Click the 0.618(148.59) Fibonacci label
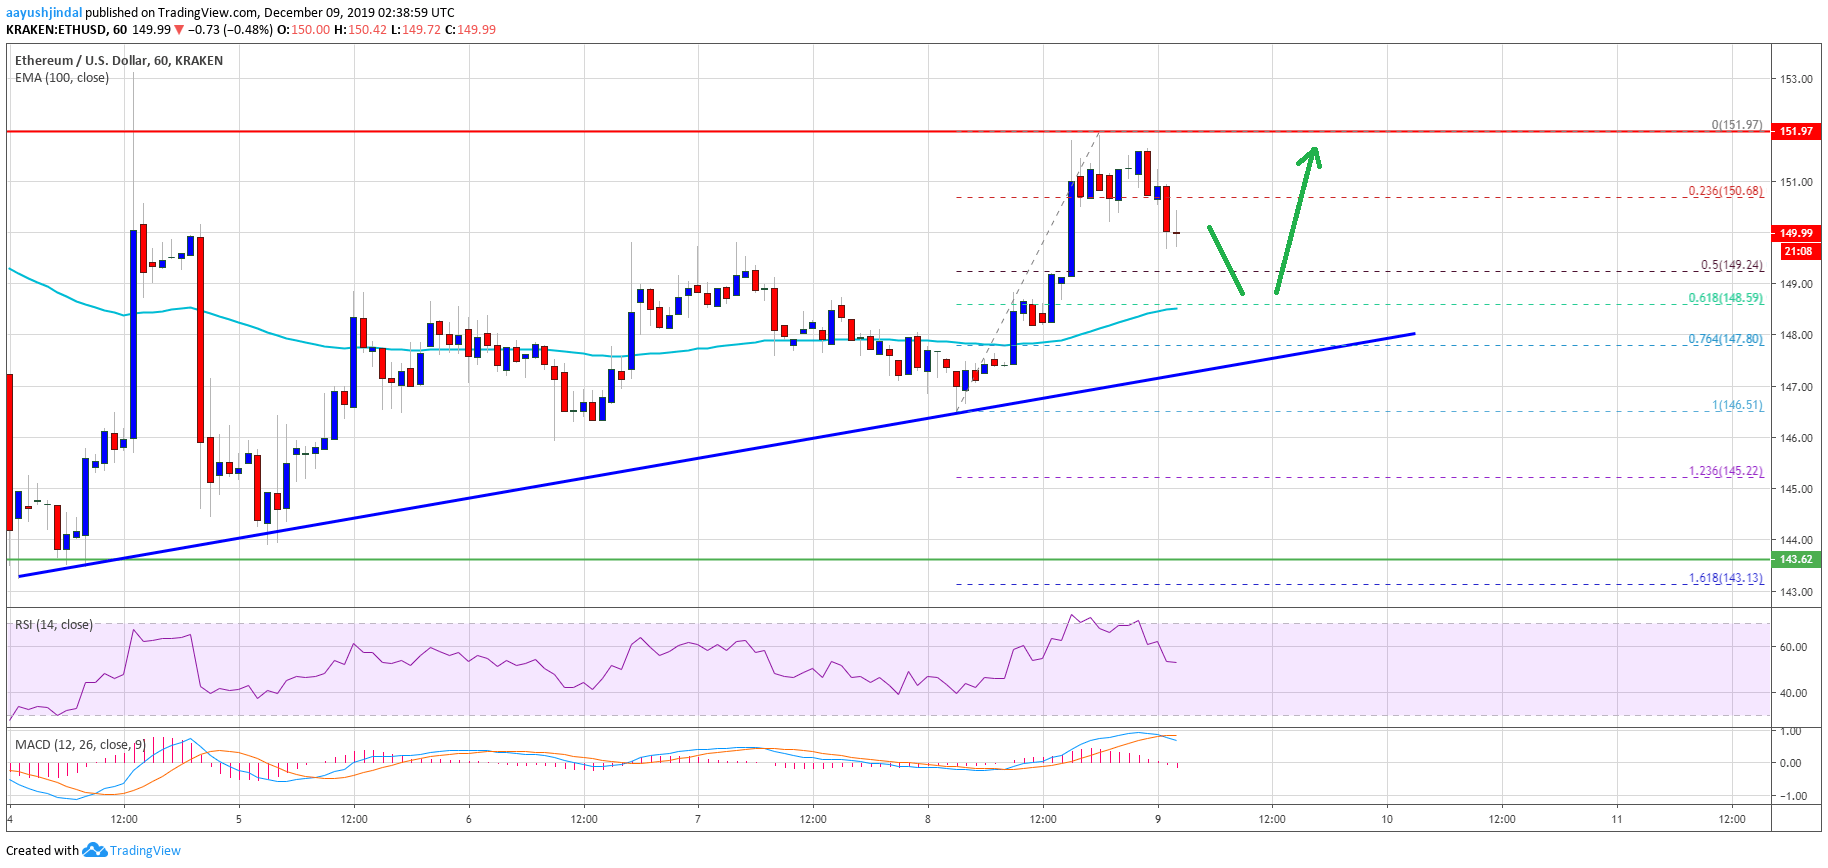 [x=1726, y=298]
